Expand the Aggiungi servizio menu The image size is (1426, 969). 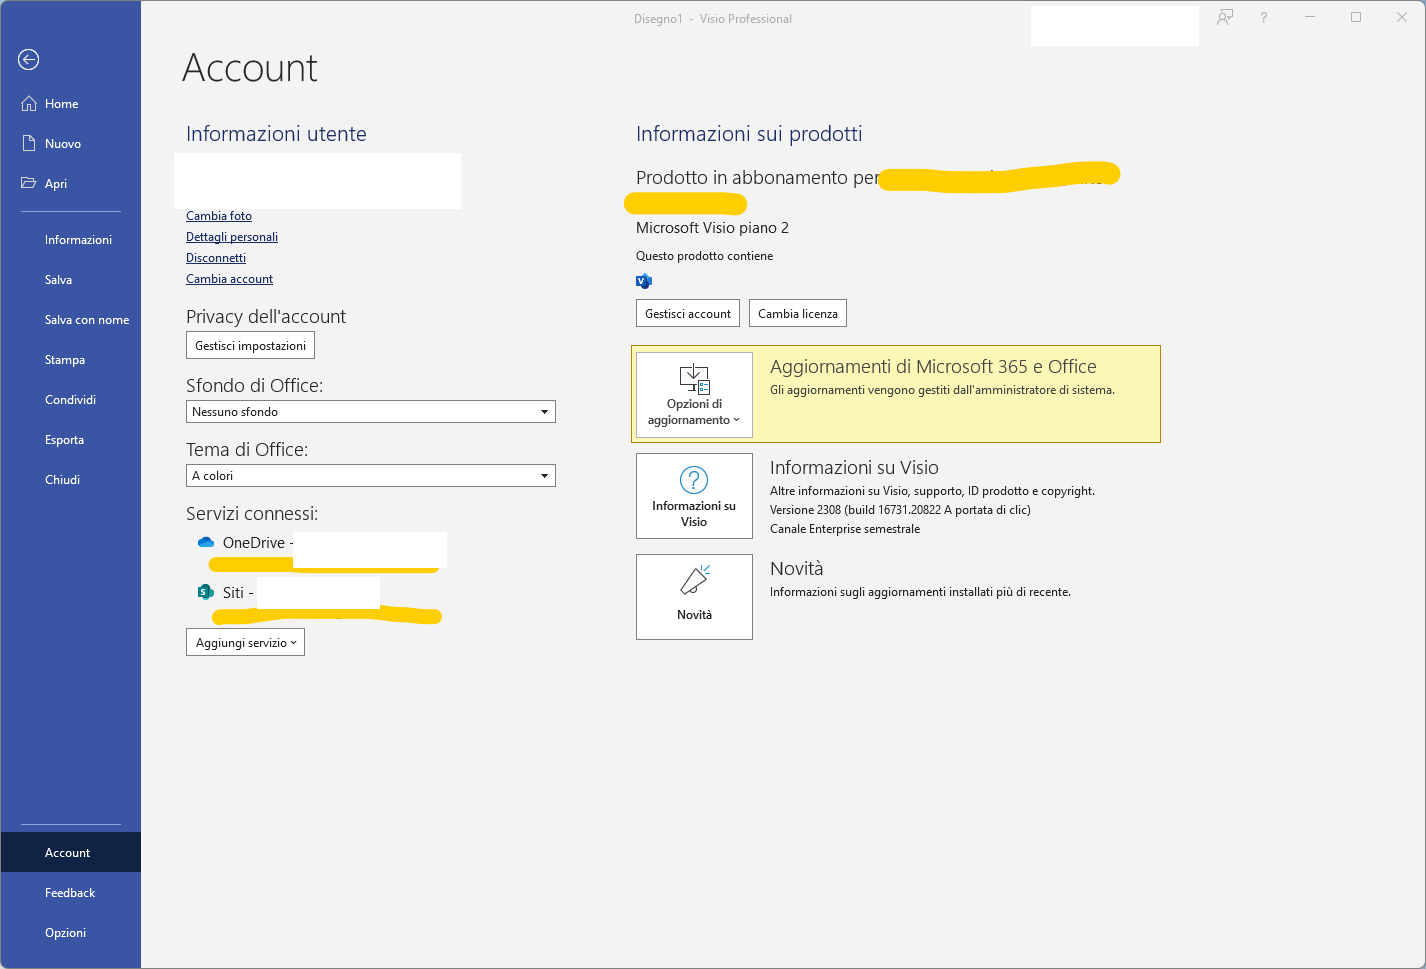tap(245, 643)
